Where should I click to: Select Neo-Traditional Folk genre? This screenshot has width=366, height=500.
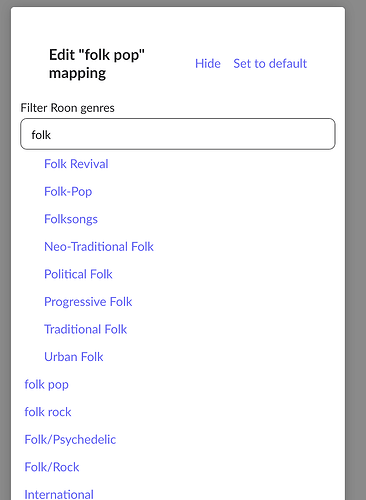tap(99, 247)
